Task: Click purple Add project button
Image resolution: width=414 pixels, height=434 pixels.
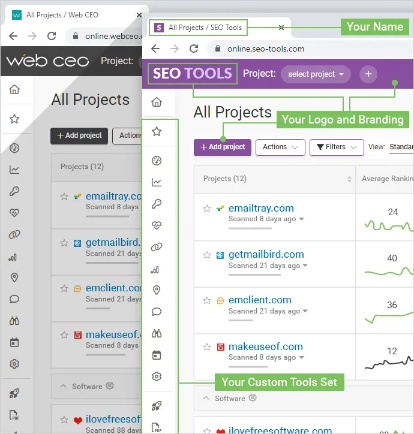Action: click(x=222, y=147)
